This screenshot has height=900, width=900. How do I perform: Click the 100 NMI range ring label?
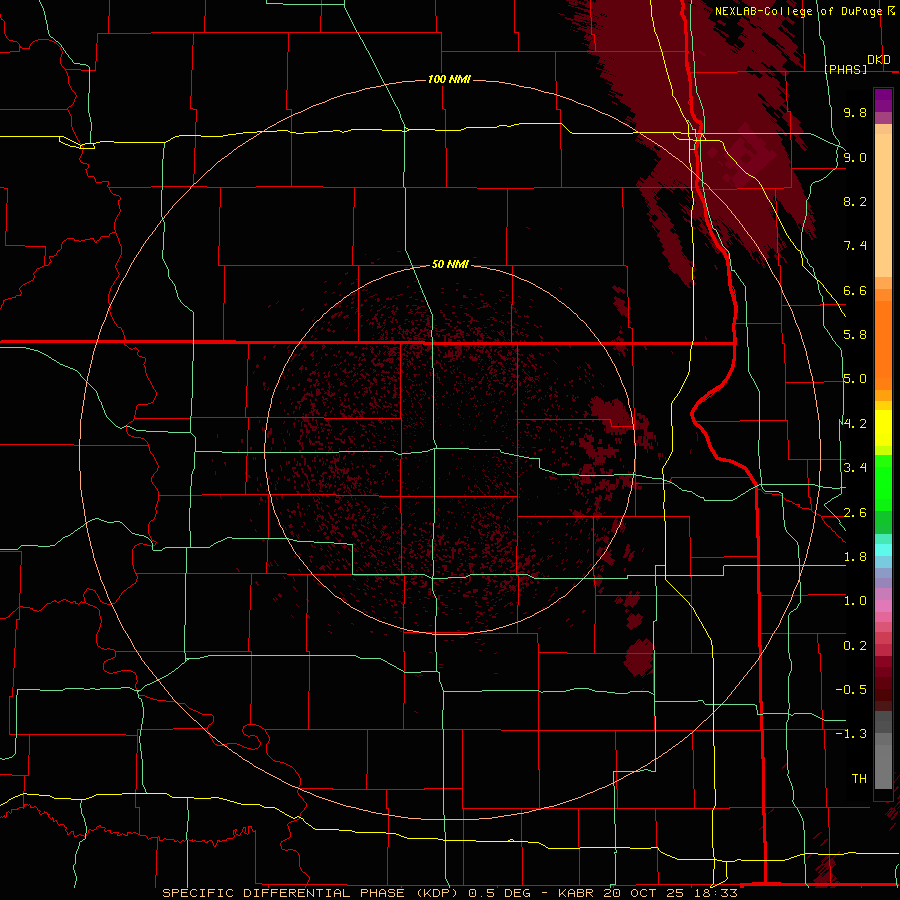[449, 79]
